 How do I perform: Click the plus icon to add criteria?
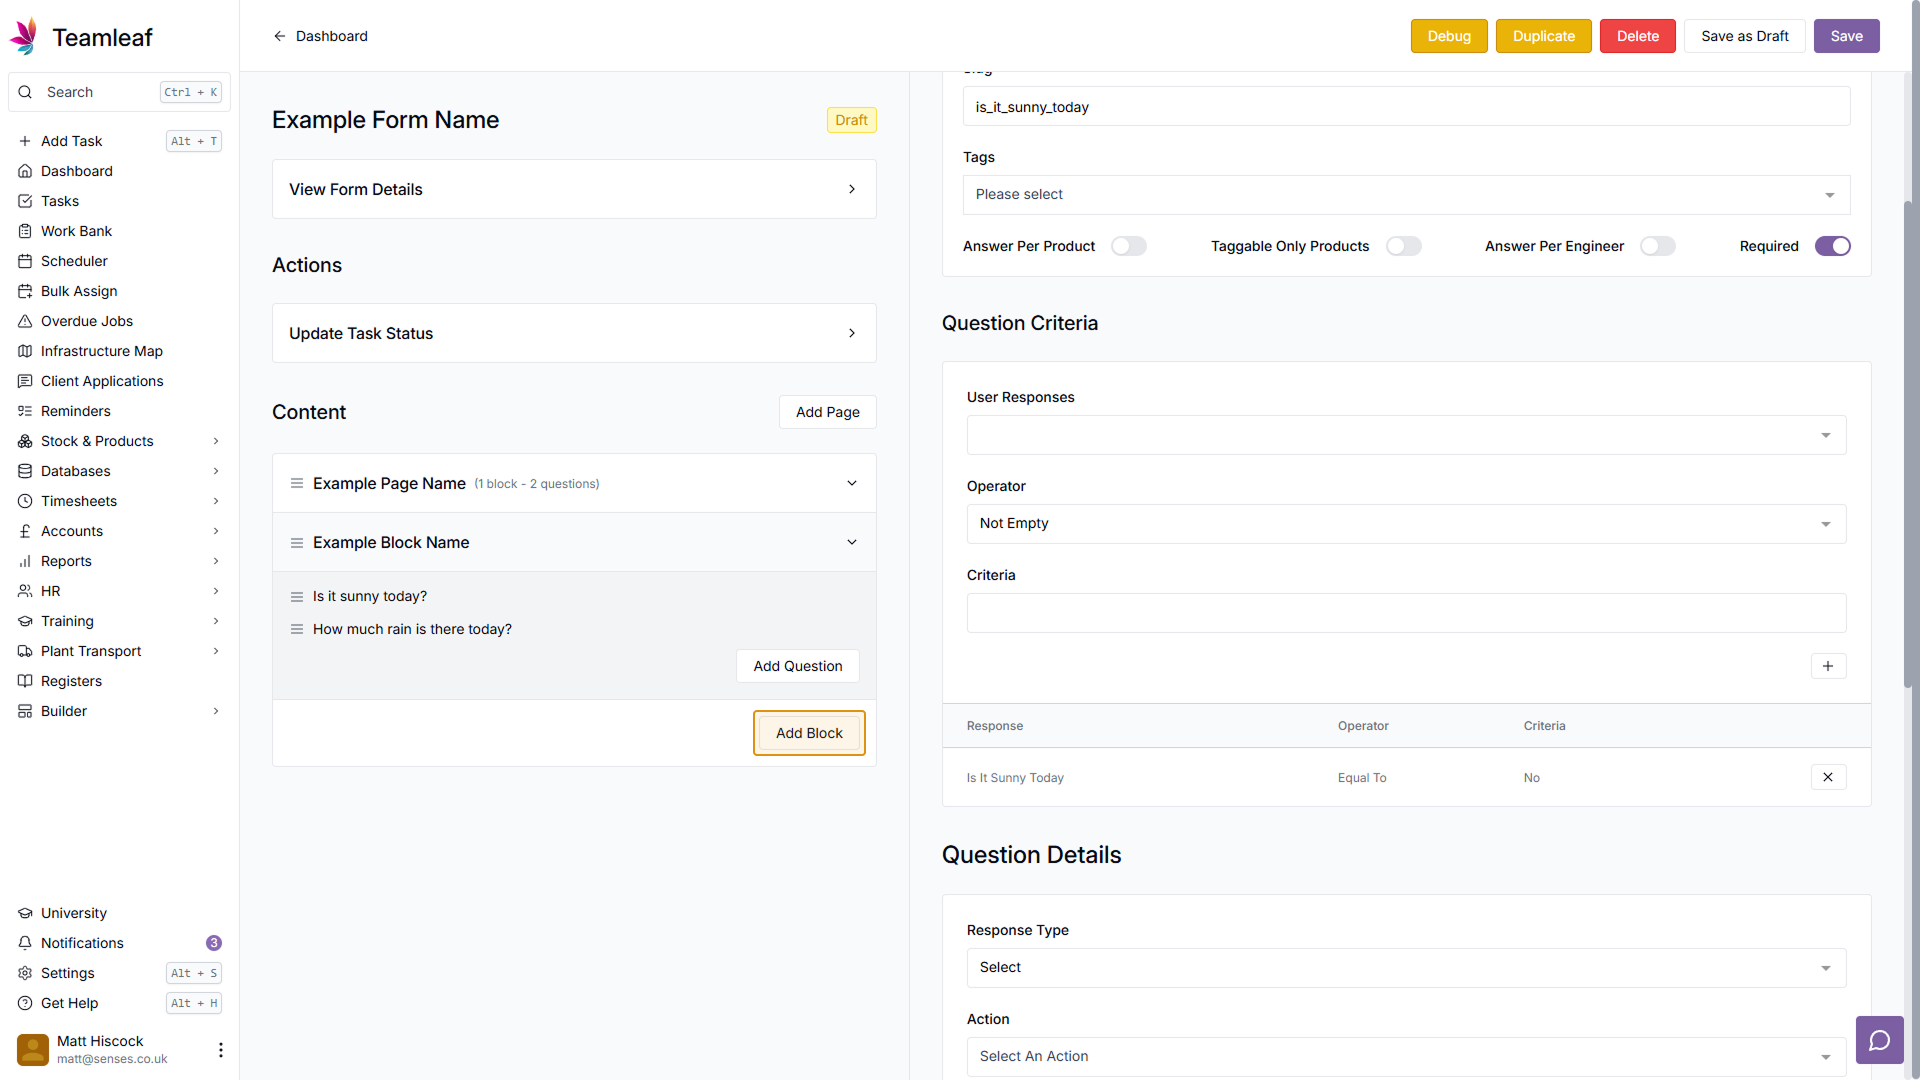click(1827, 666)
